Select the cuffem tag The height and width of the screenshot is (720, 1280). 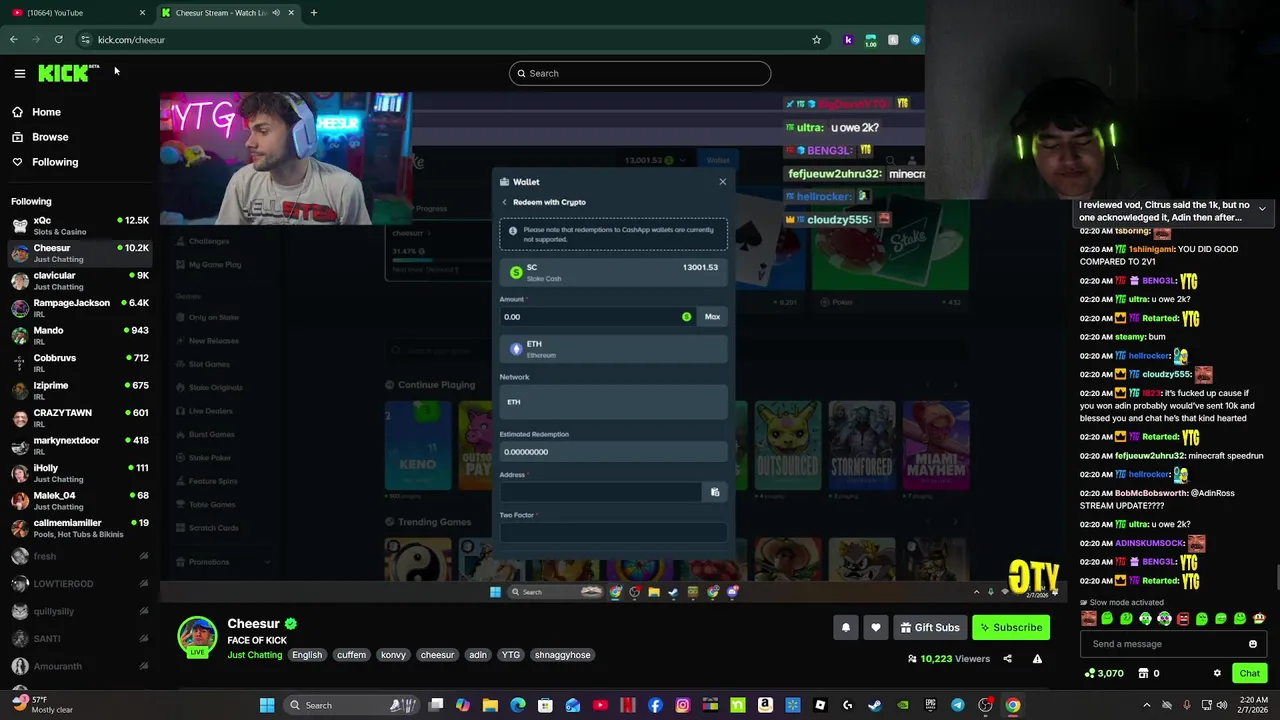pyautogui.click(x=351, y=655)
